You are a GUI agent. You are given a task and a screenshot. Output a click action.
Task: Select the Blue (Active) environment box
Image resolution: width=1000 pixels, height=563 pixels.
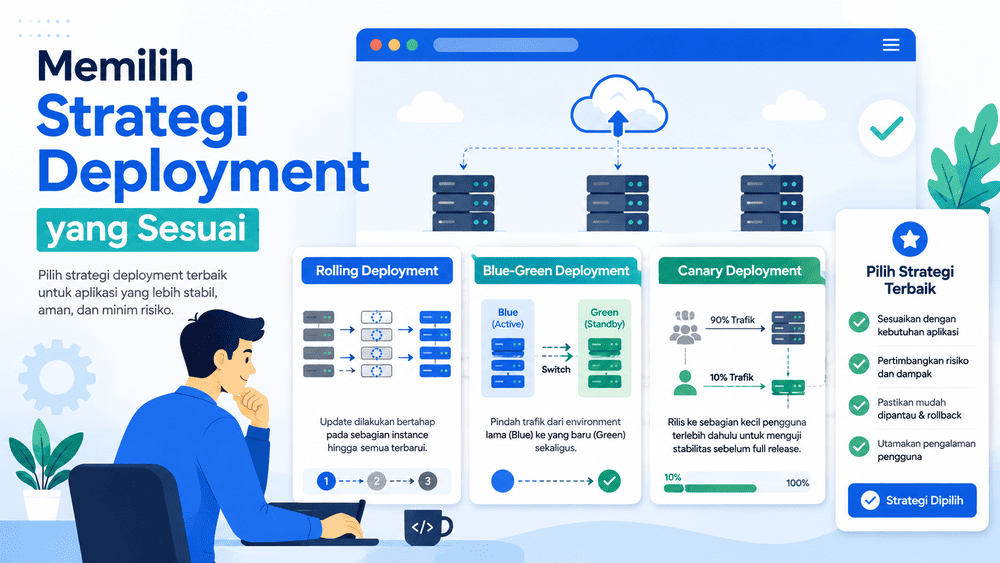508,348
